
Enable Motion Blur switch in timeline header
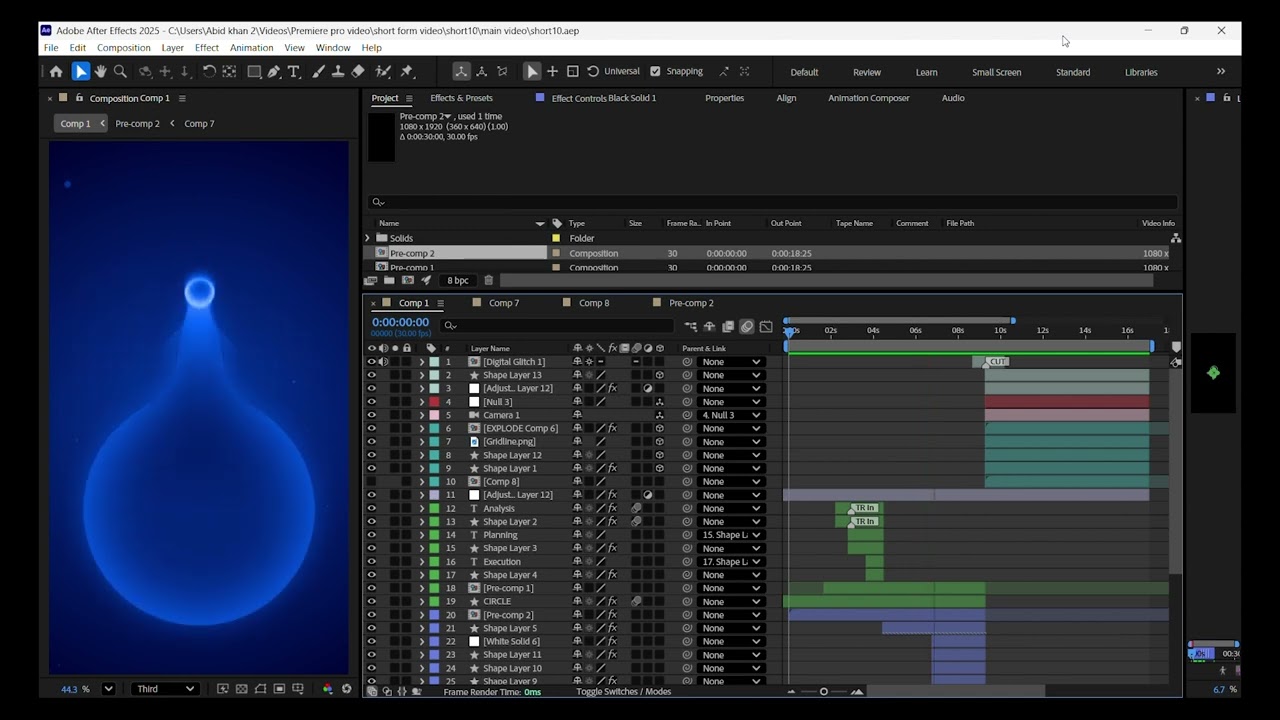(747, 327)
